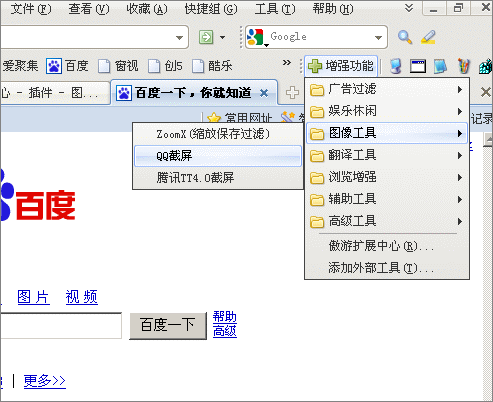Open the 更多>> link
493x402 pixels.
pyautogui.click(x=45, y=381)
